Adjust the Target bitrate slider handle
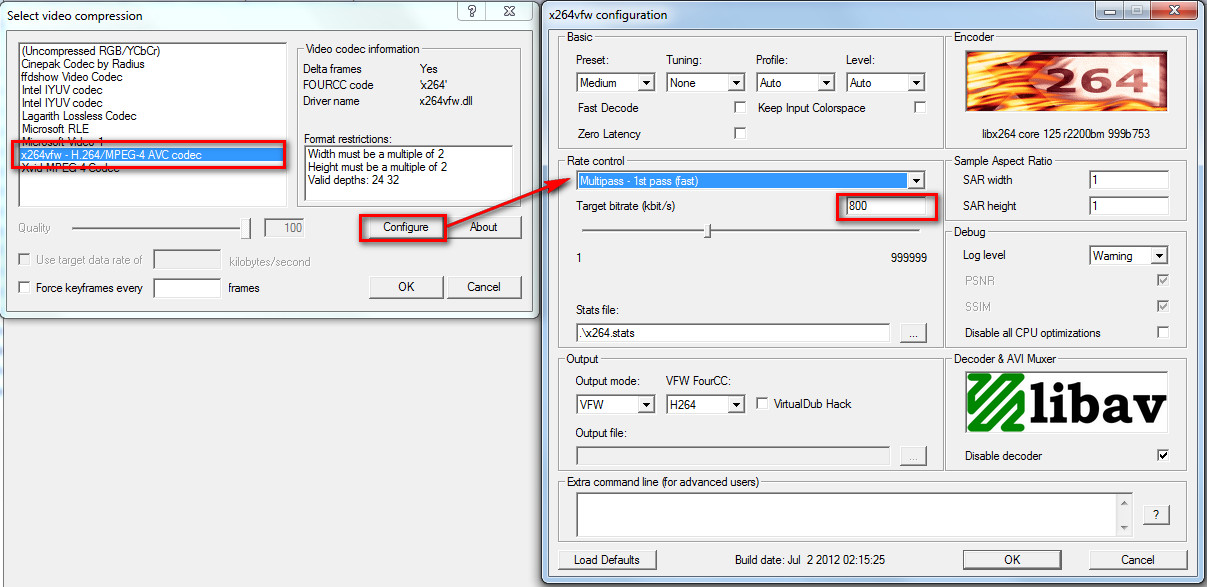This screenshot has height=587, width=1207. click(708, 231)
